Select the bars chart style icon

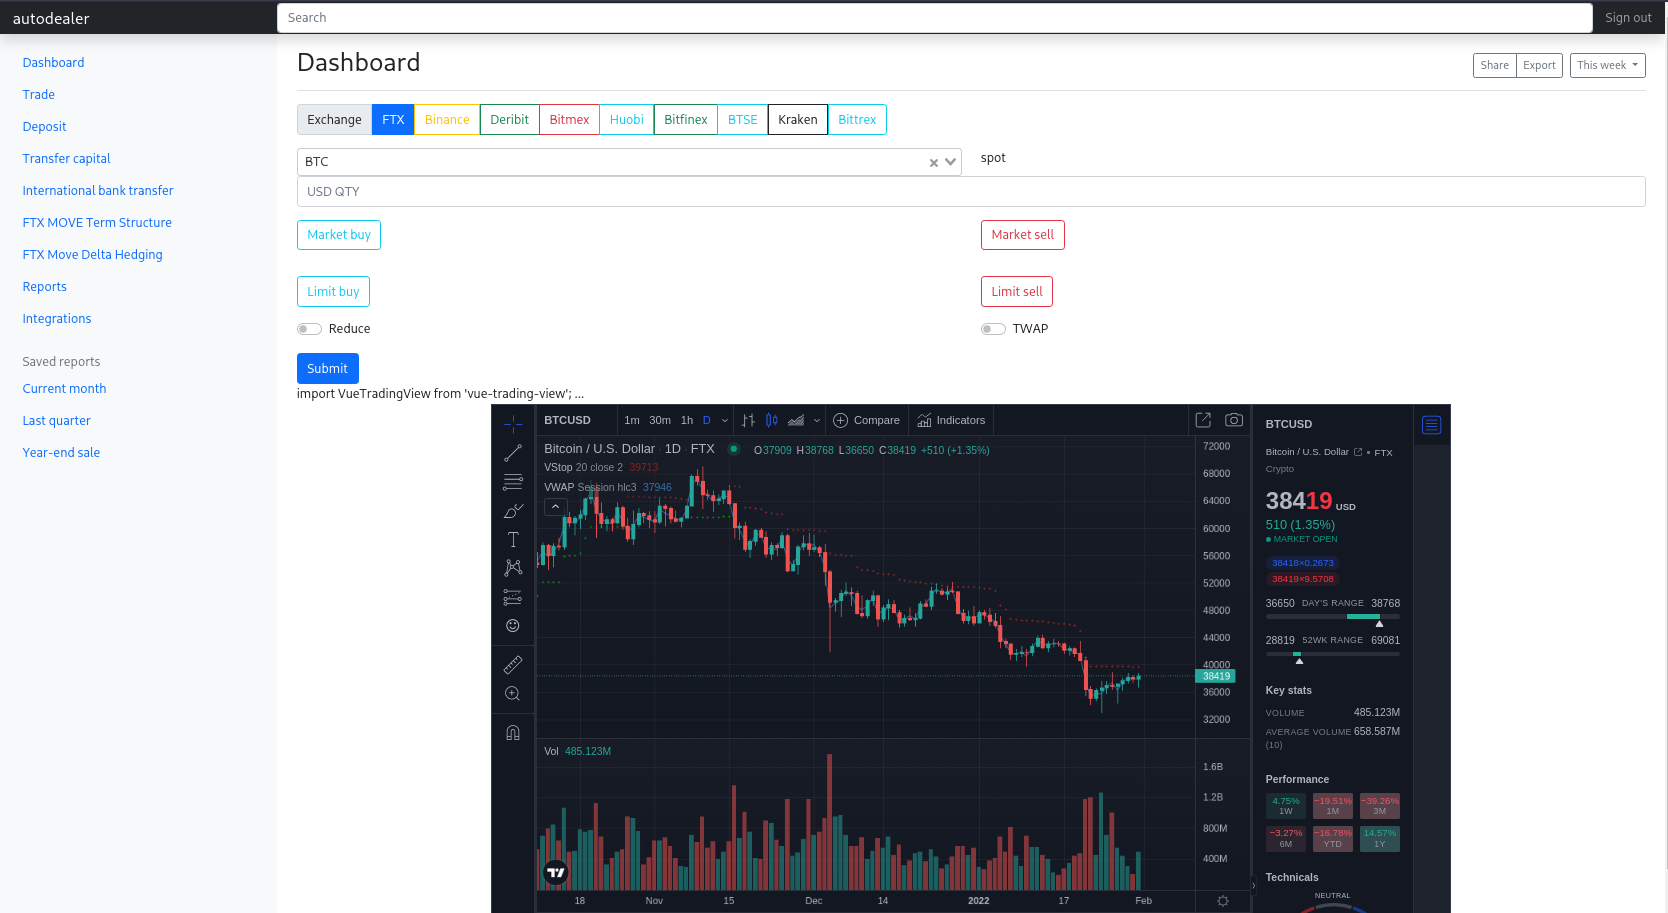[x=748, y=420]
